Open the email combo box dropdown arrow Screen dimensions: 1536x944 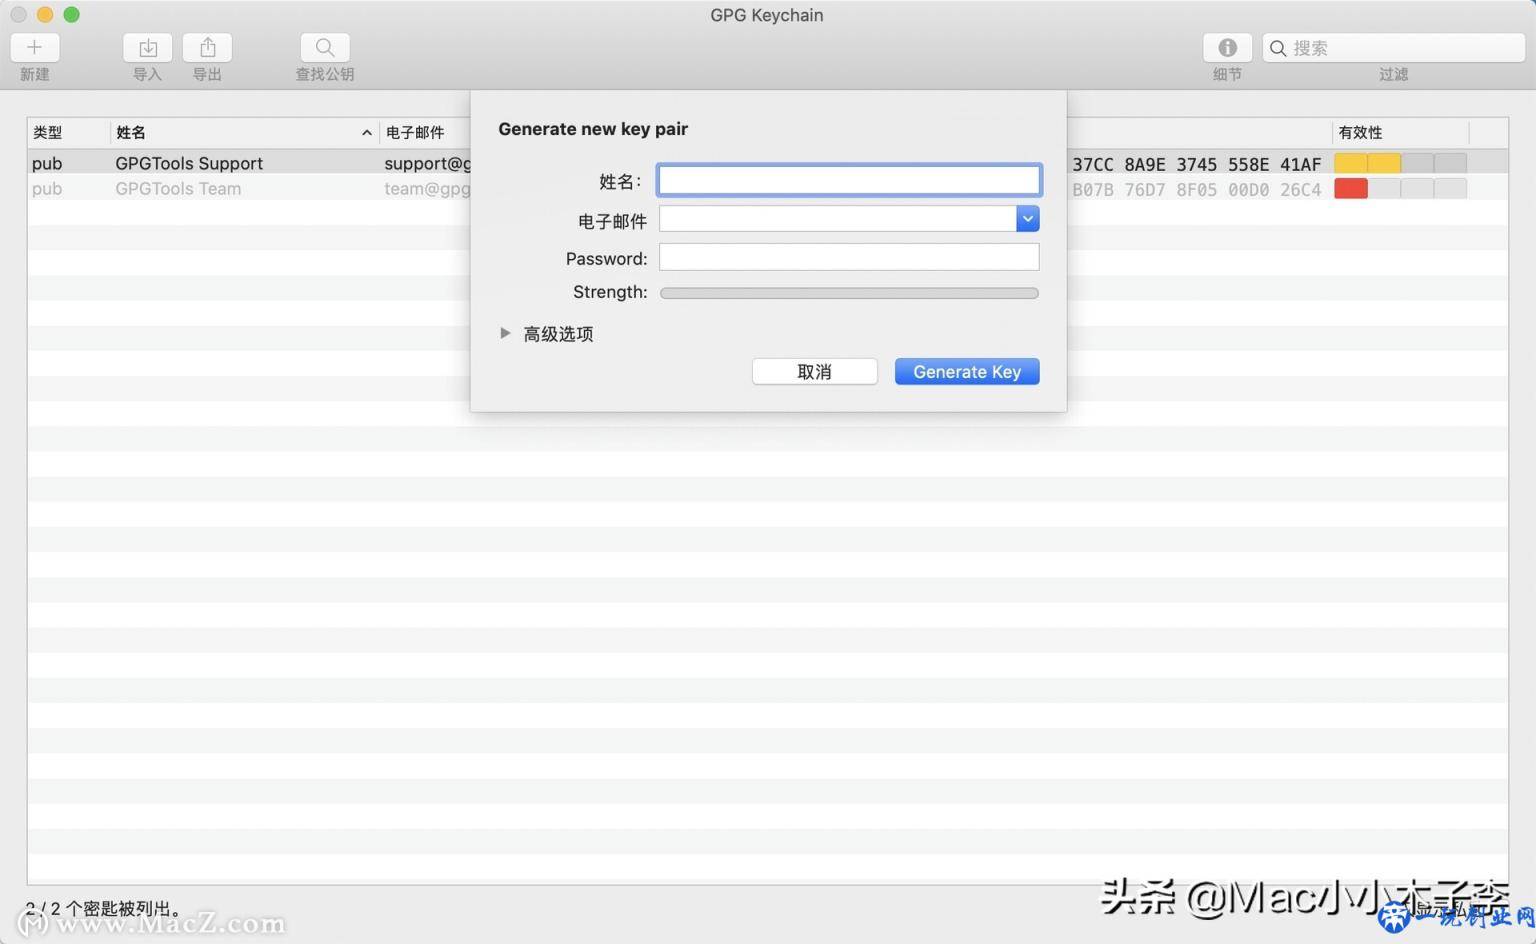pos(1028,219)
